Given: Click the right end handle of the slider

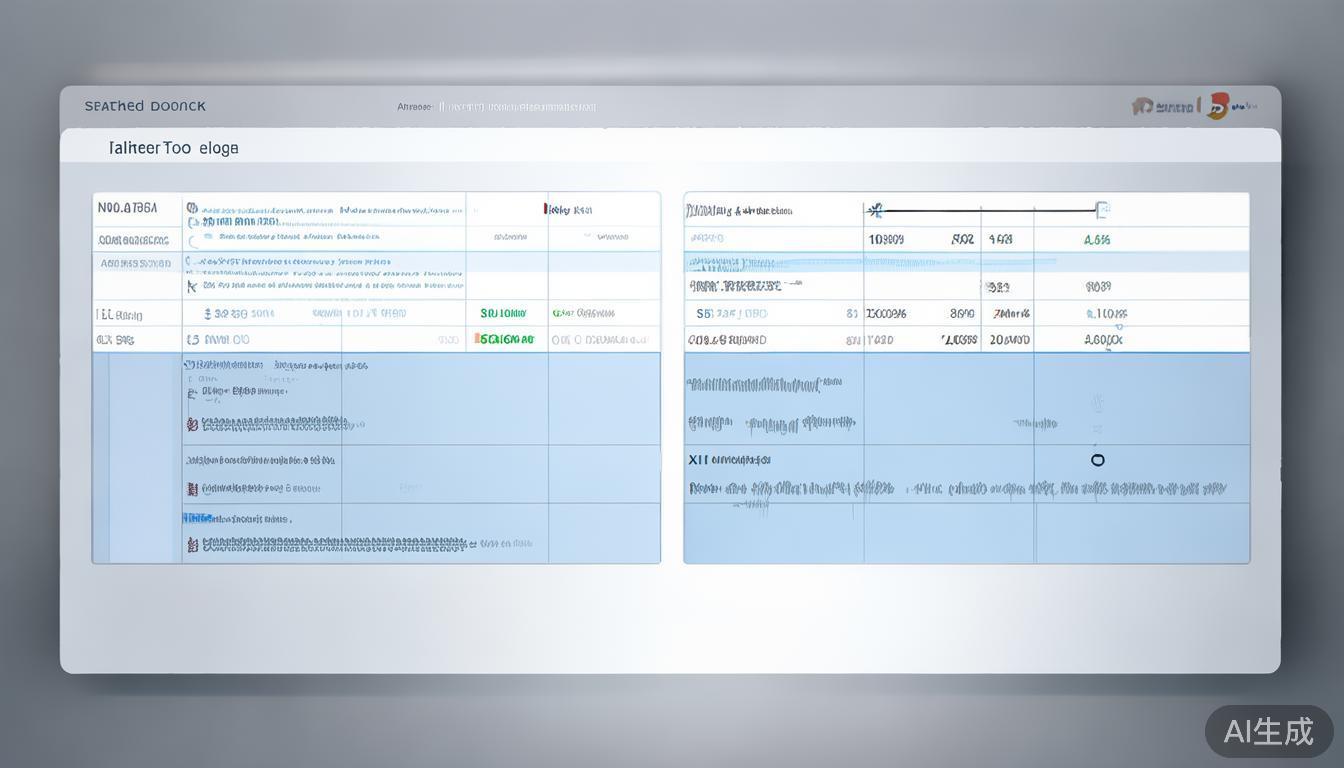Looking at the screenshot, I should (x=1102, y=210).
